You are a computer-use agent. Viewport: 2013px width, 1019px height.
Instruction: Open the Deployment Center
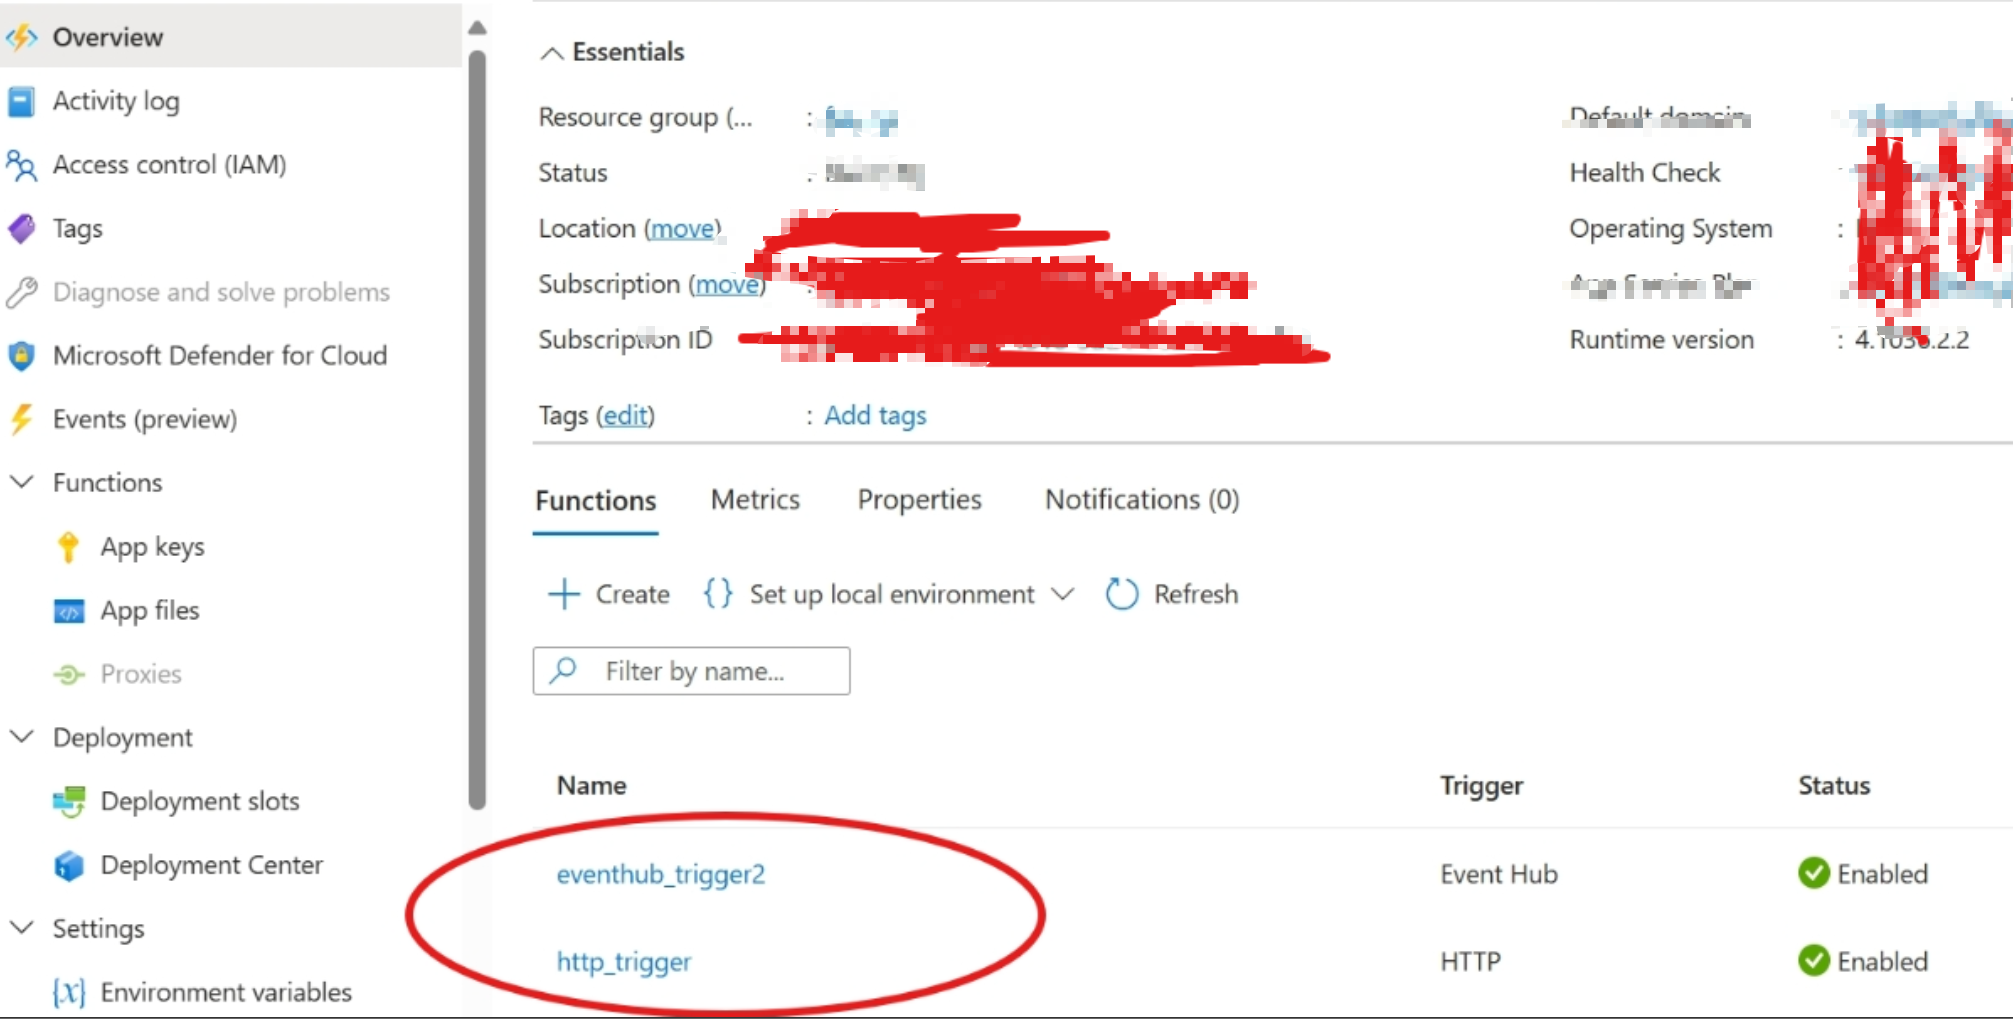point(211,864)
